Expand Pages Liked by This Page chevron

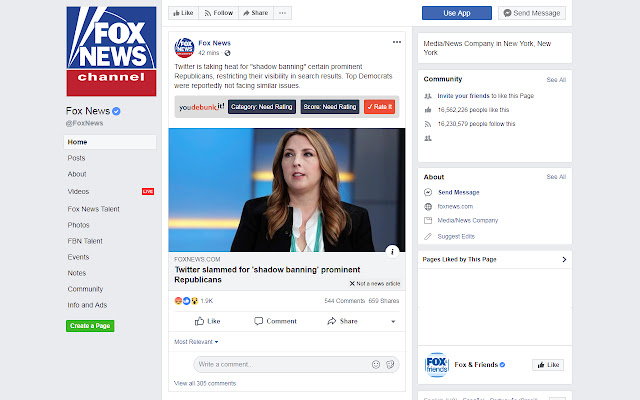click(x=564, y=260)
